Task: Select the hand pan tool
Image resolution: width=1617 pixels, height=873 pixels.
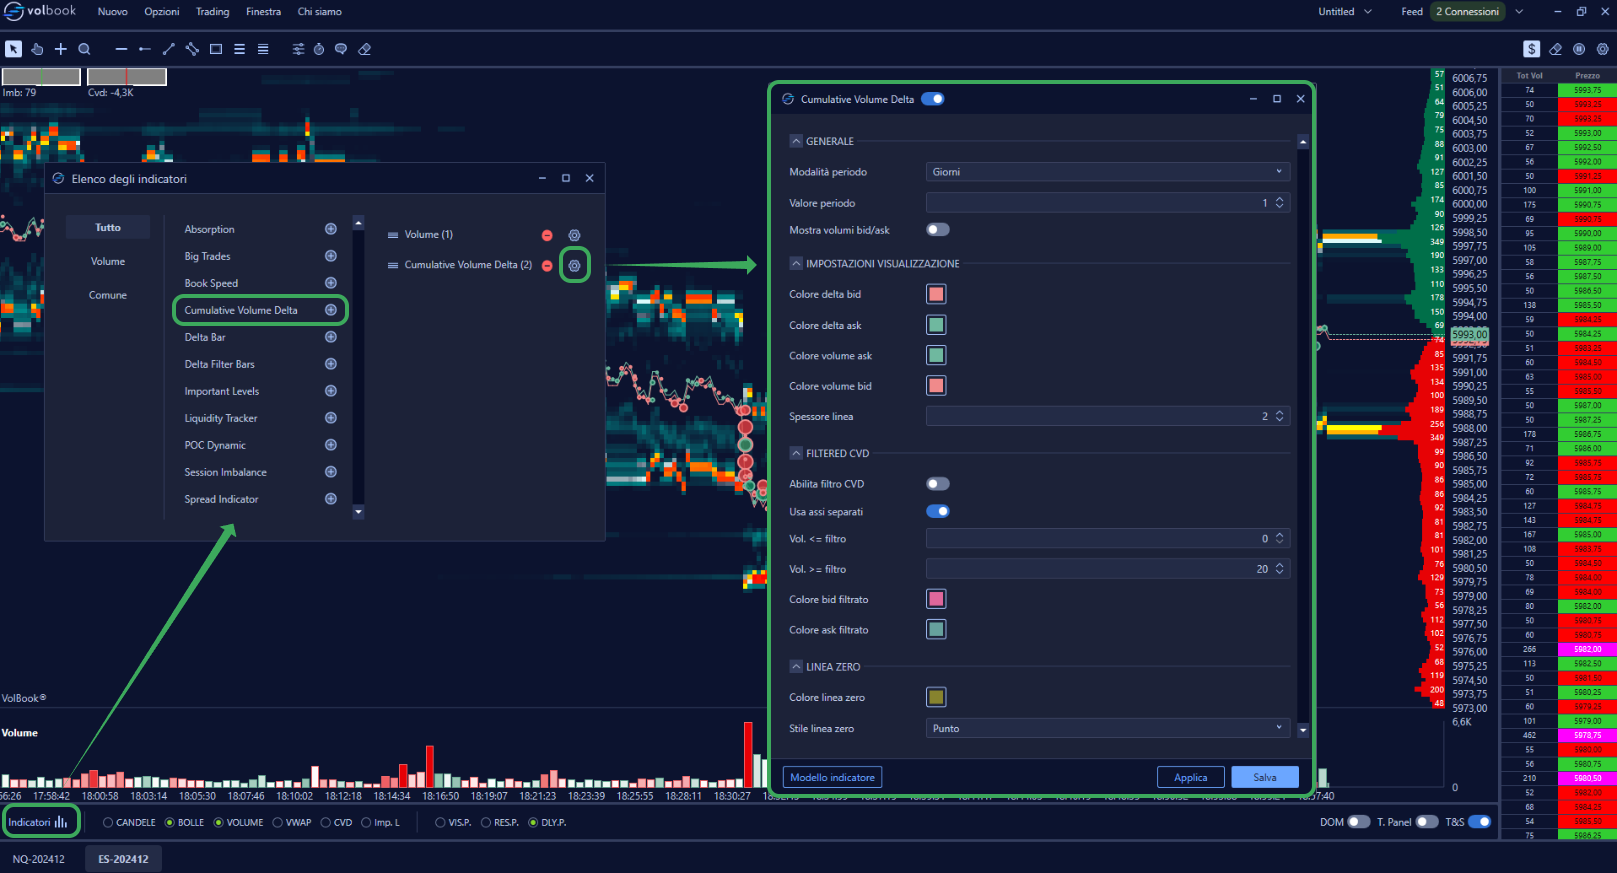Action: [x=37, y=49]
